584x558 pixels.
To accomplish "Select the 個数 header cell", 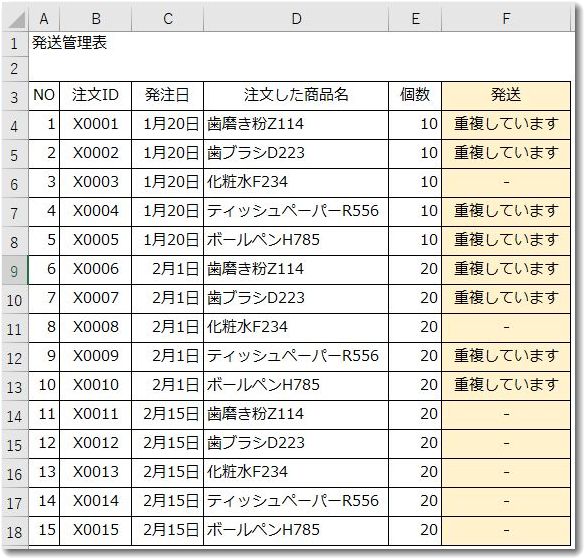I will pos(415,95).
